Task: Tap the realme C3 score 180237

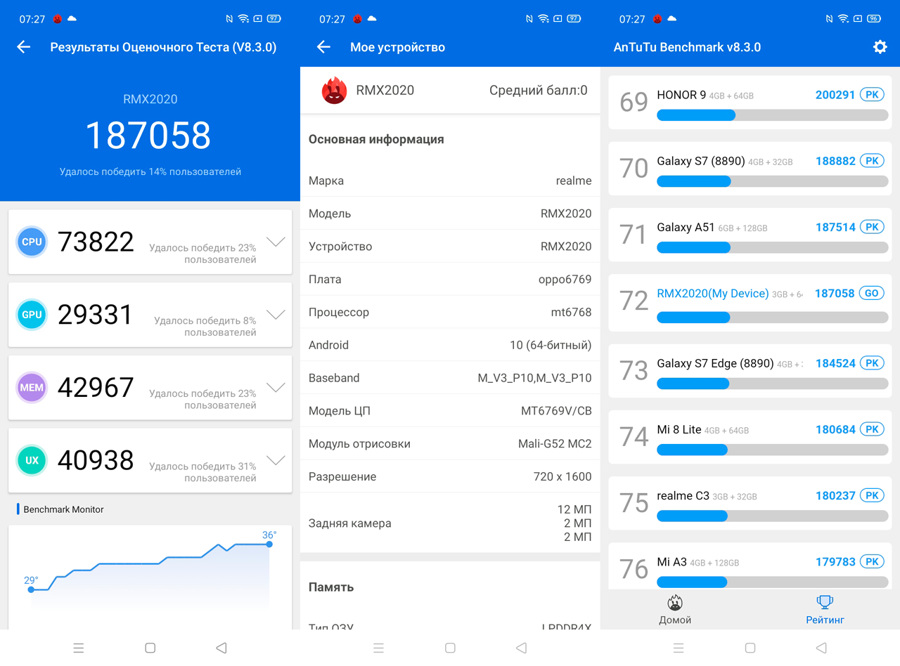Action: click(835, 495)
